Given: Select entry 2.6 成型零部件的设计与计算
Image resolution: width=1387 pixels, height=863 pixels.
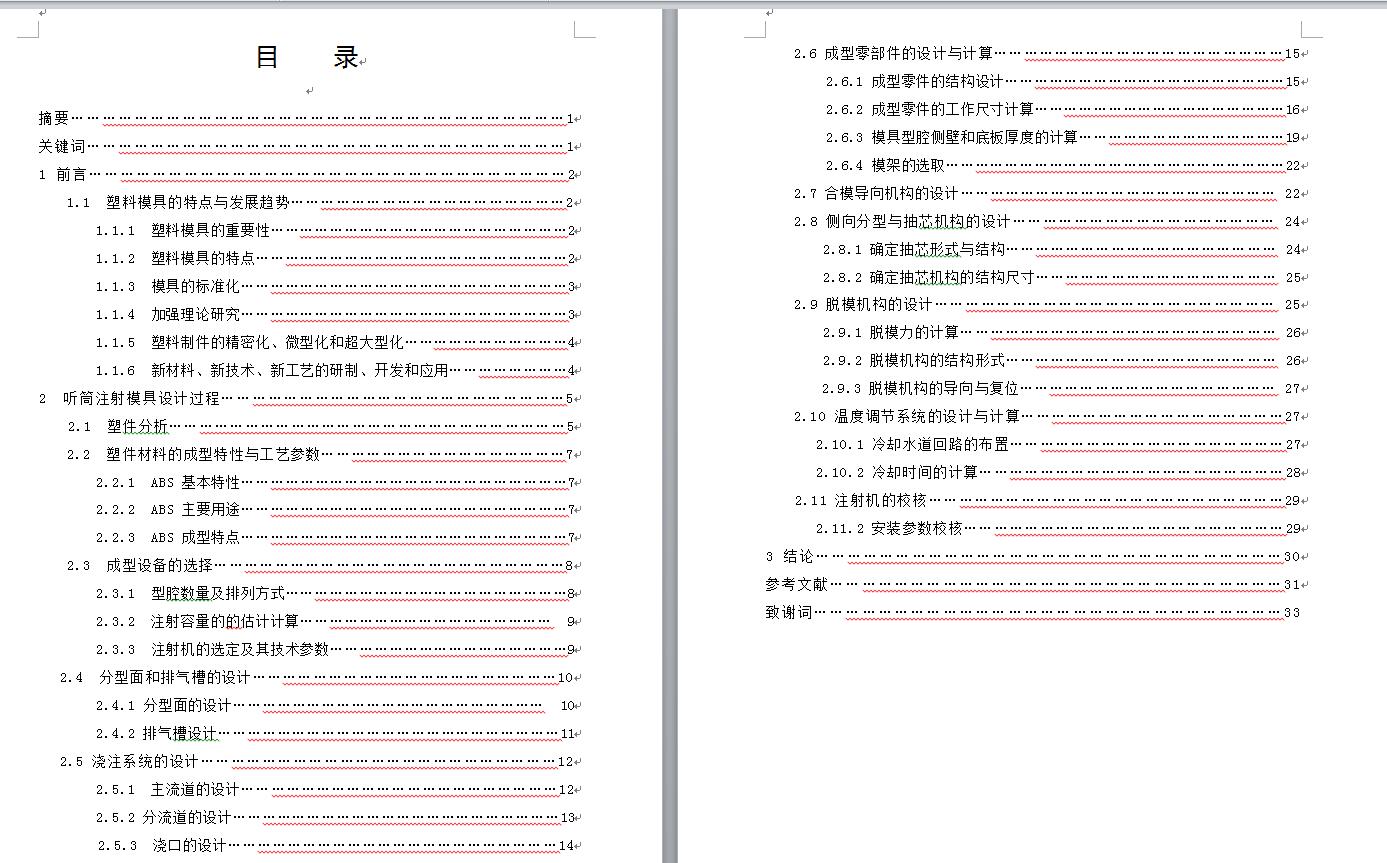Looking at the screenshot, I should tap(1047, 53).
